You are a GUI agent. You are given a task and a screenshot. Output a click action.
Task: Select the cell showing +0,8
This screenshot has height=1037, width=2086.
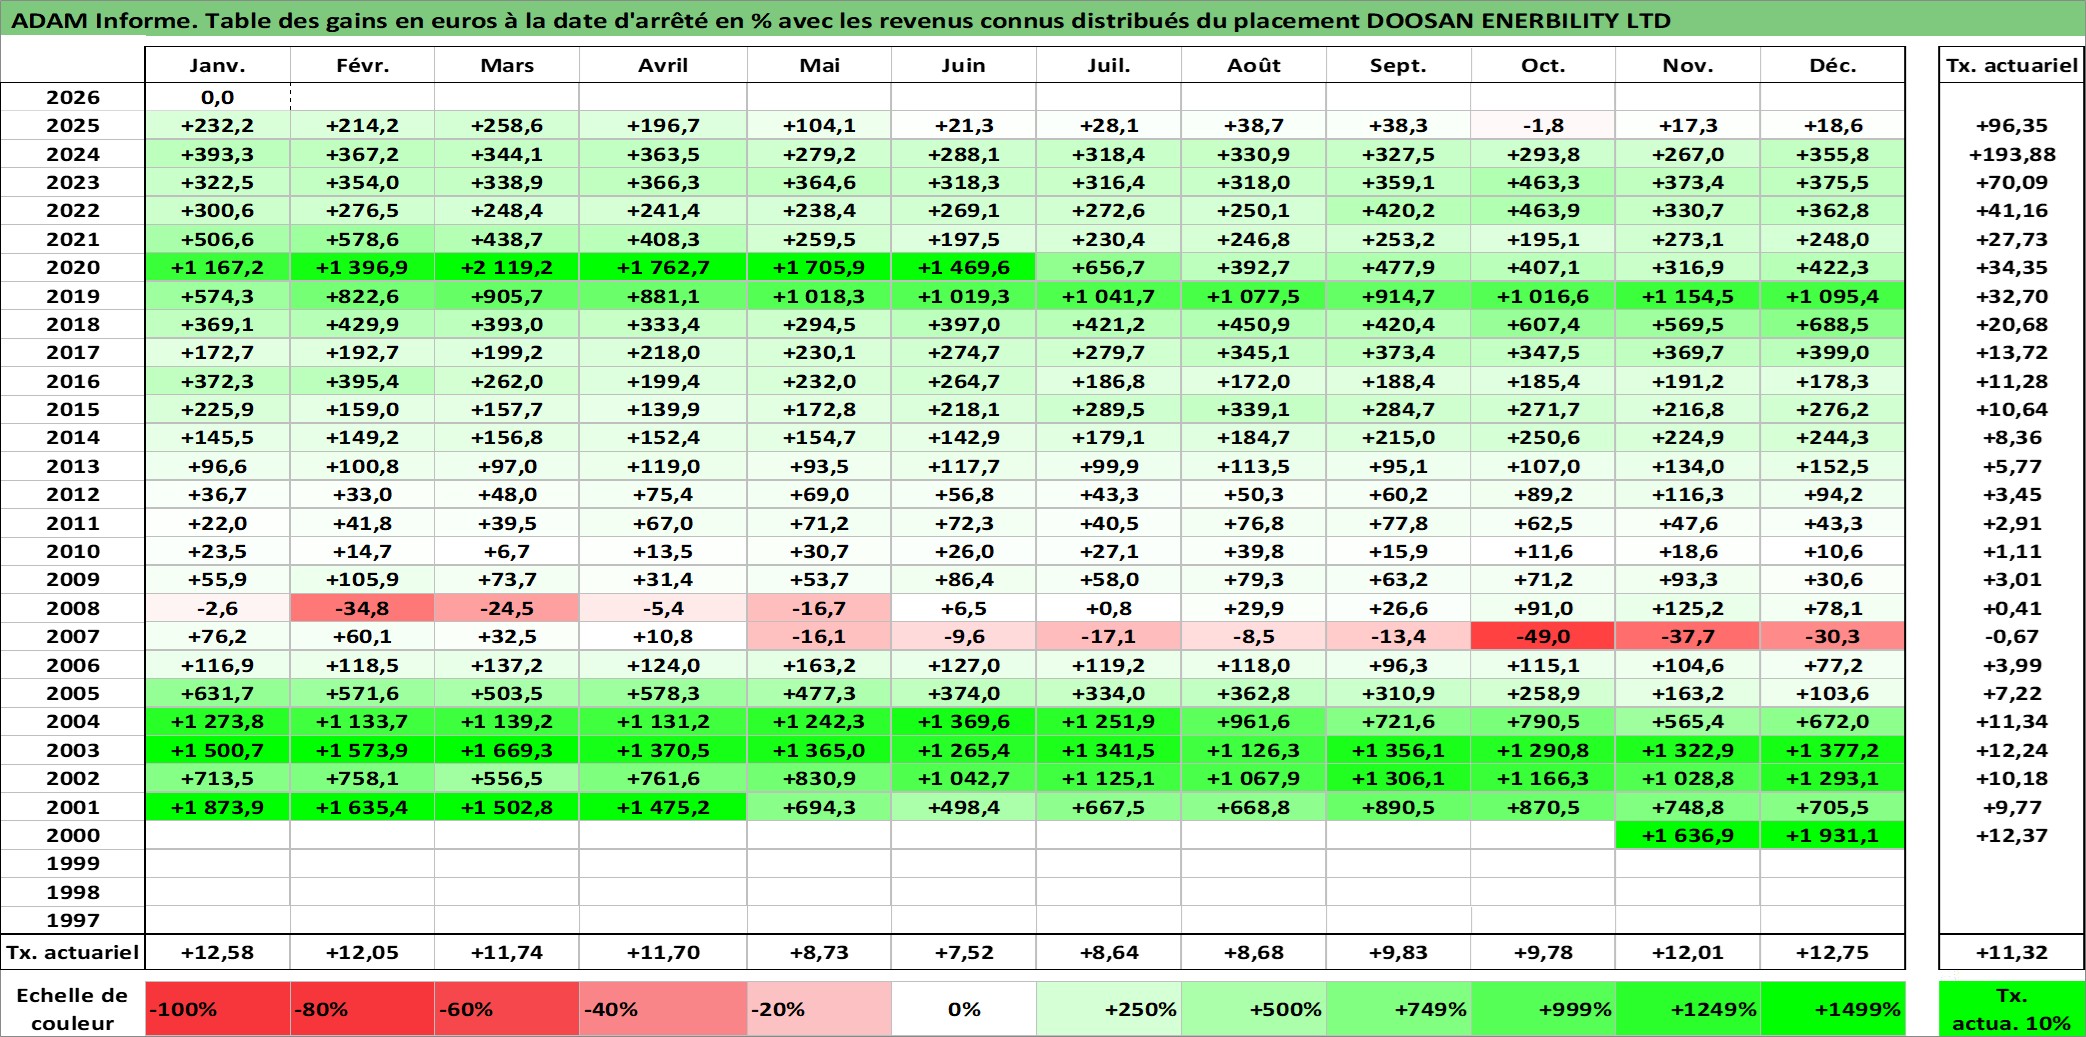(x=1109, y=608)
